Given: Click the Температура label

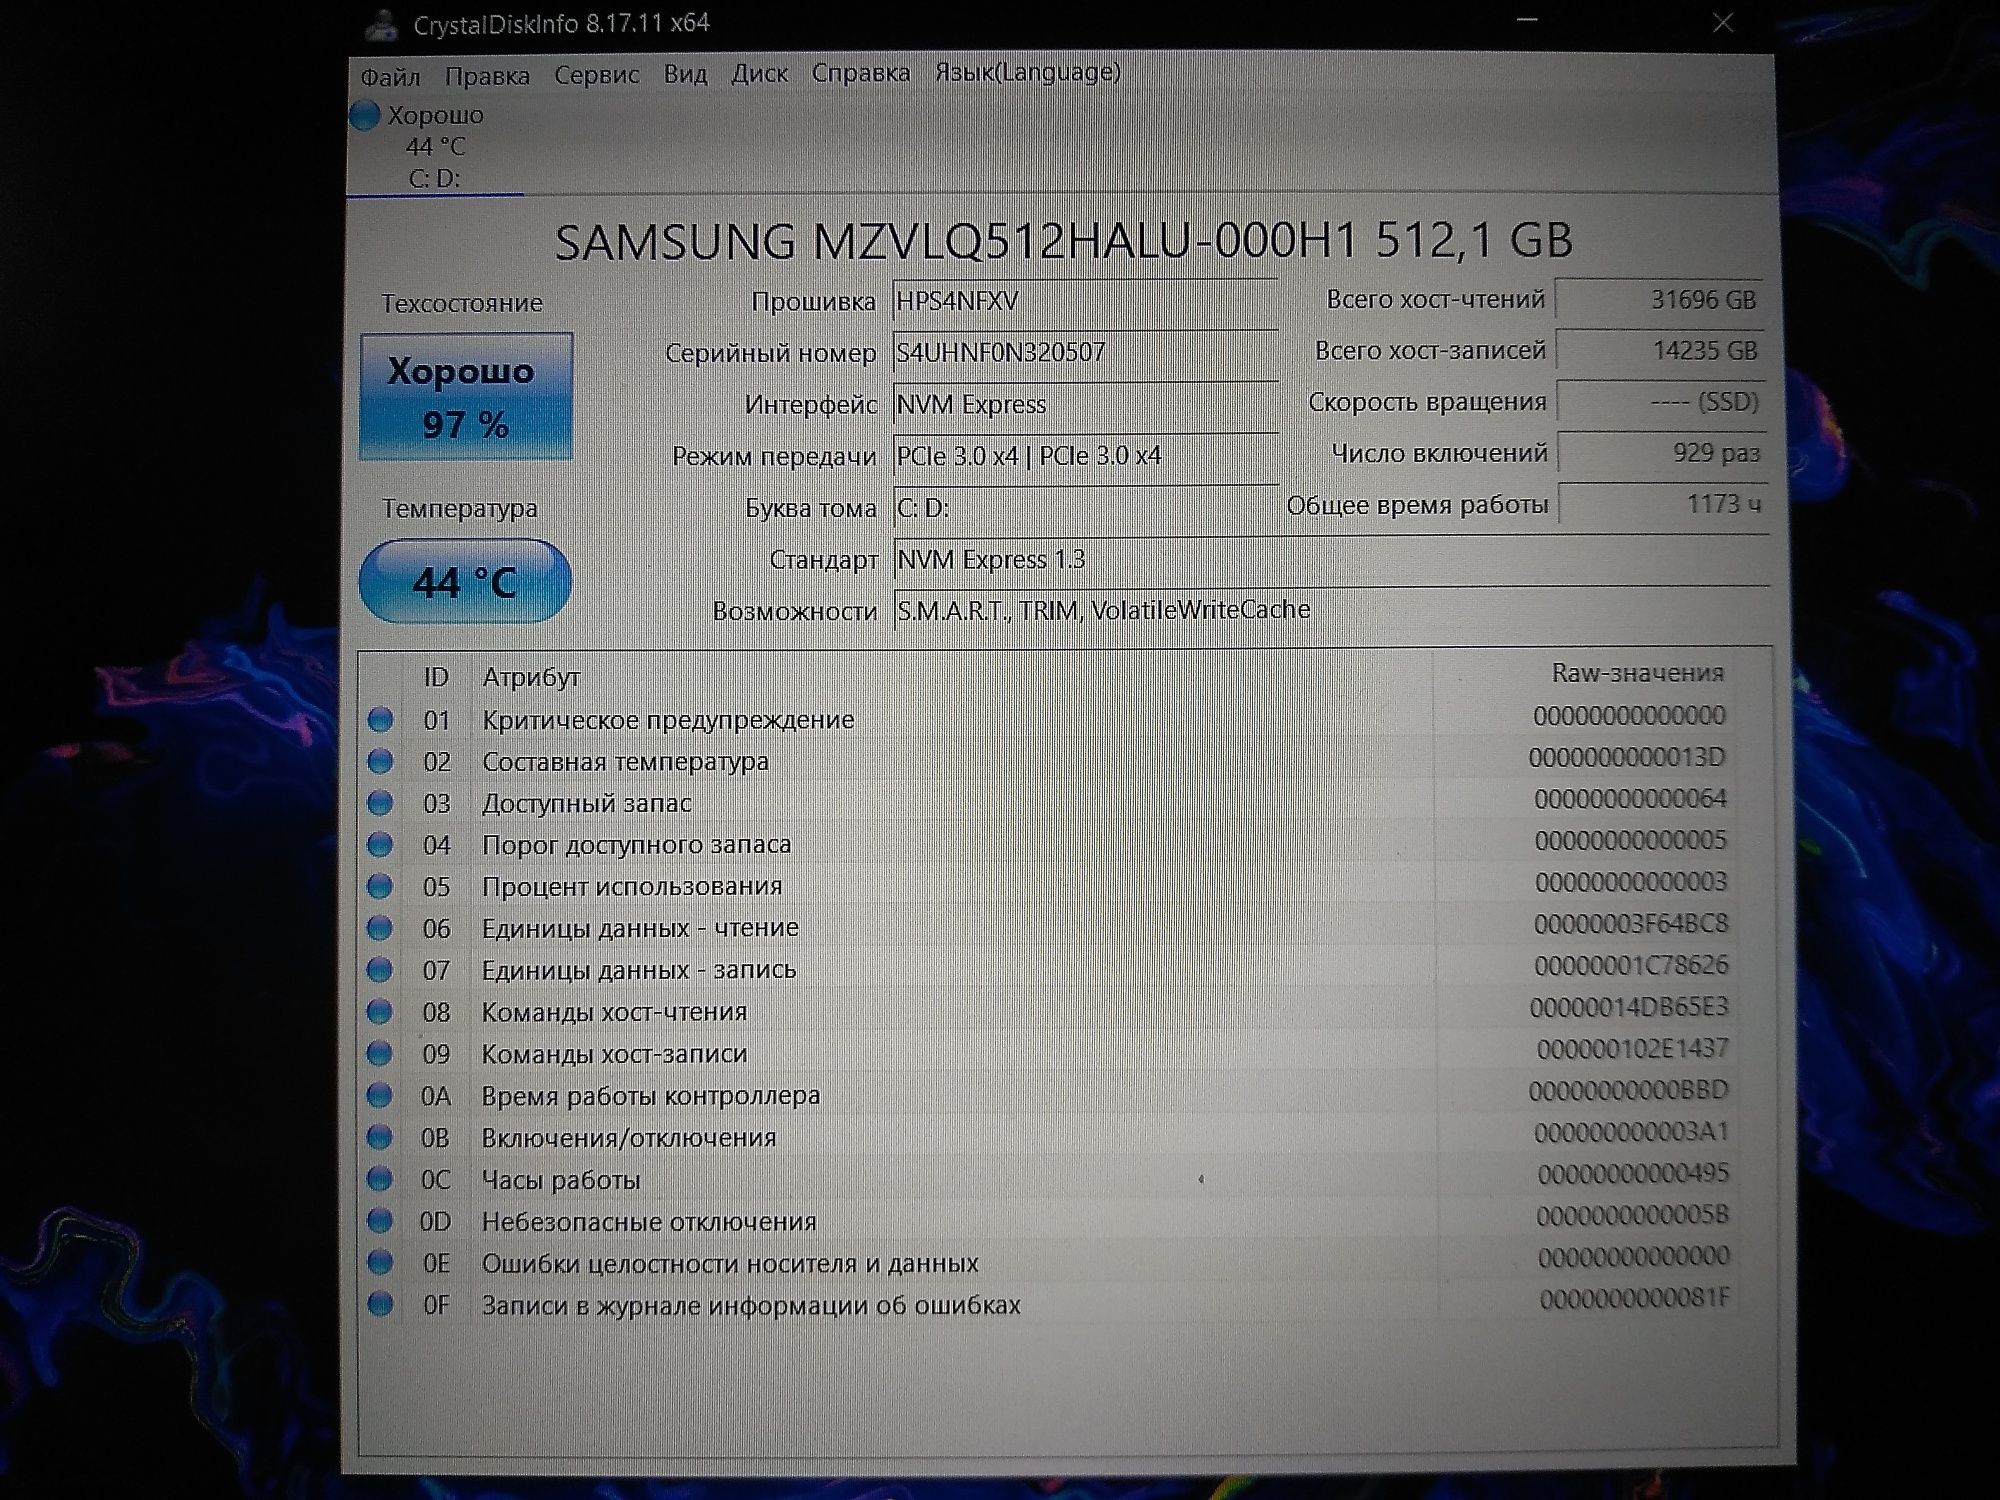Looking at the screenshot, I should [x=460, y=509].
